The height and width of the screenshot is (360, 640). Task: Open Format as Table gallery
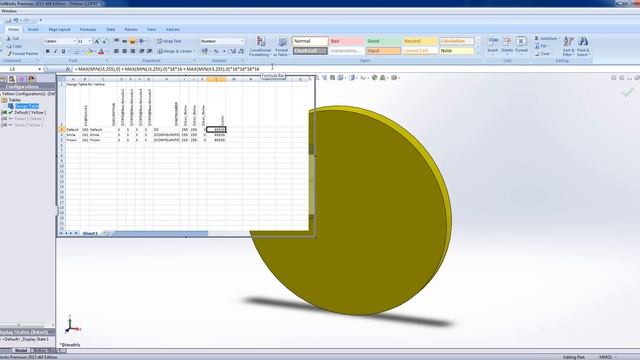click(x=282, y=46)
